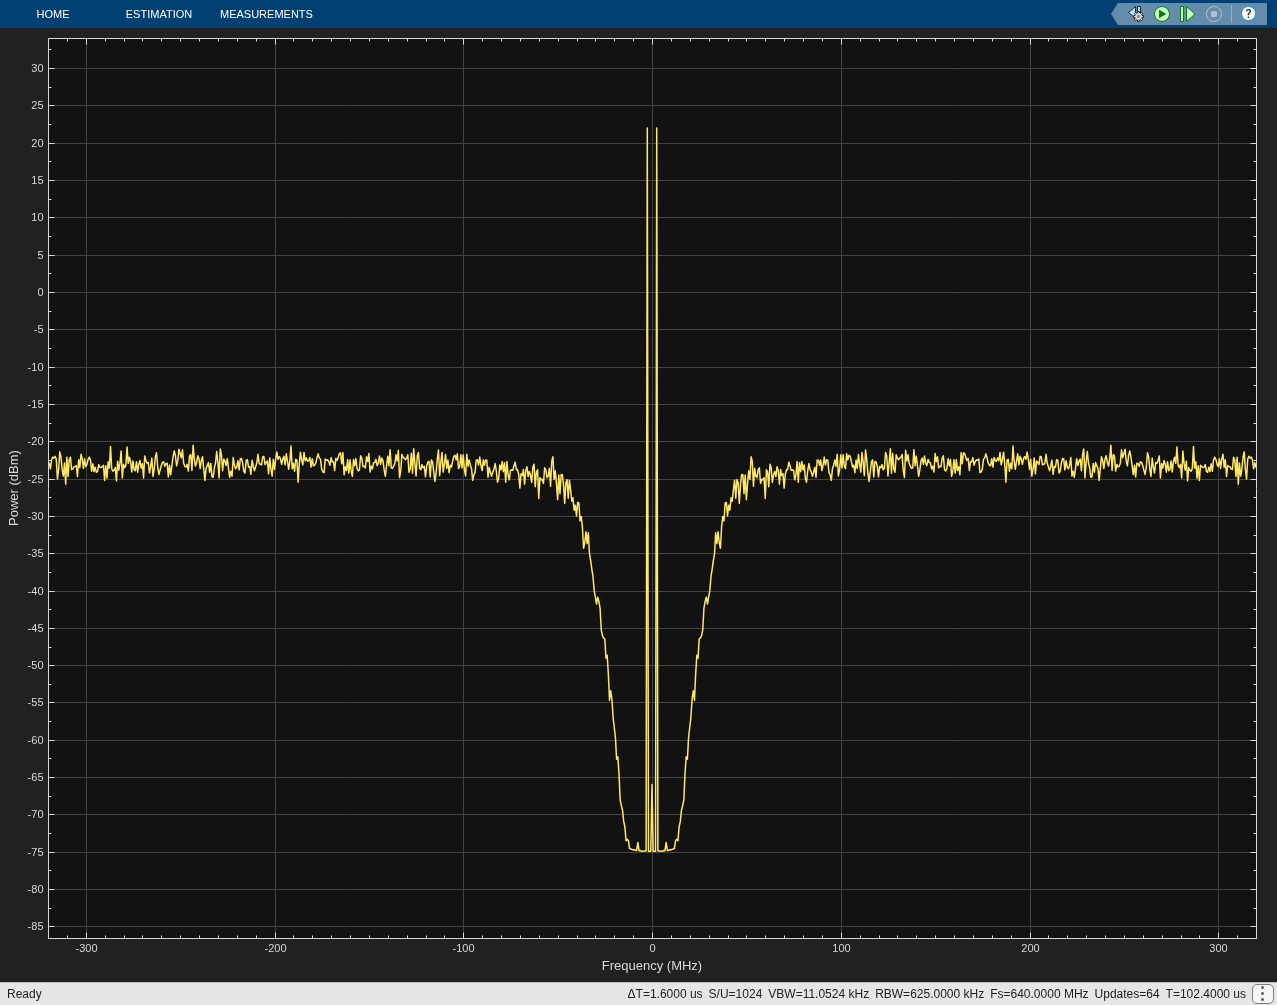Click the VBW=11.0524 kHz status entry
1277x1005 pixels.
tap(818, 994)
